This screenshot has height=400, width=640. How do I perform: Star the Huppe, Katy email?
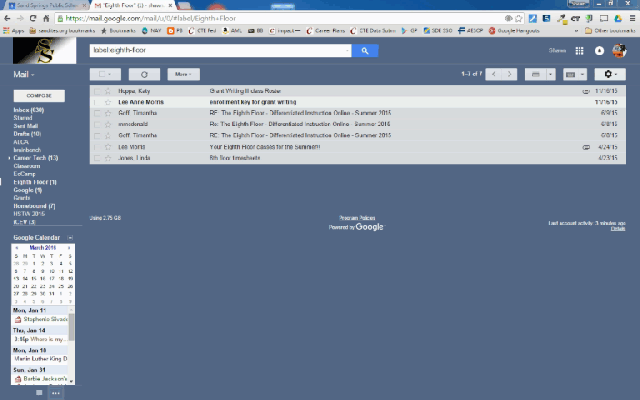[109, 91]
